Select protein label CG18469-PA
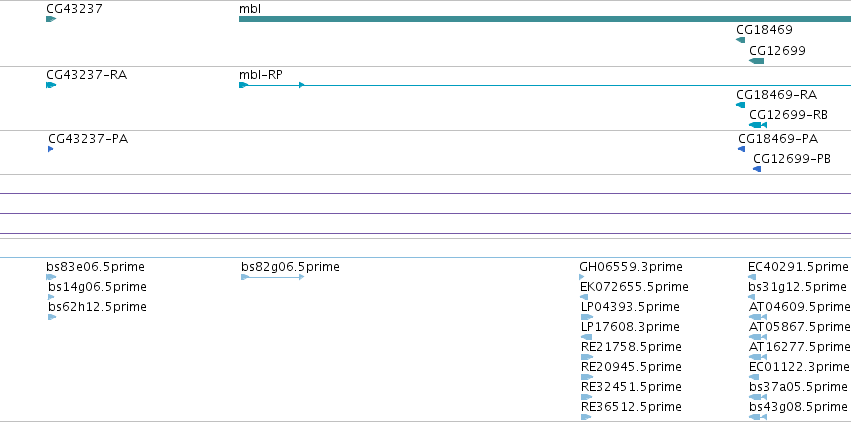The image size is (851, 422). (x=778, y=139)
